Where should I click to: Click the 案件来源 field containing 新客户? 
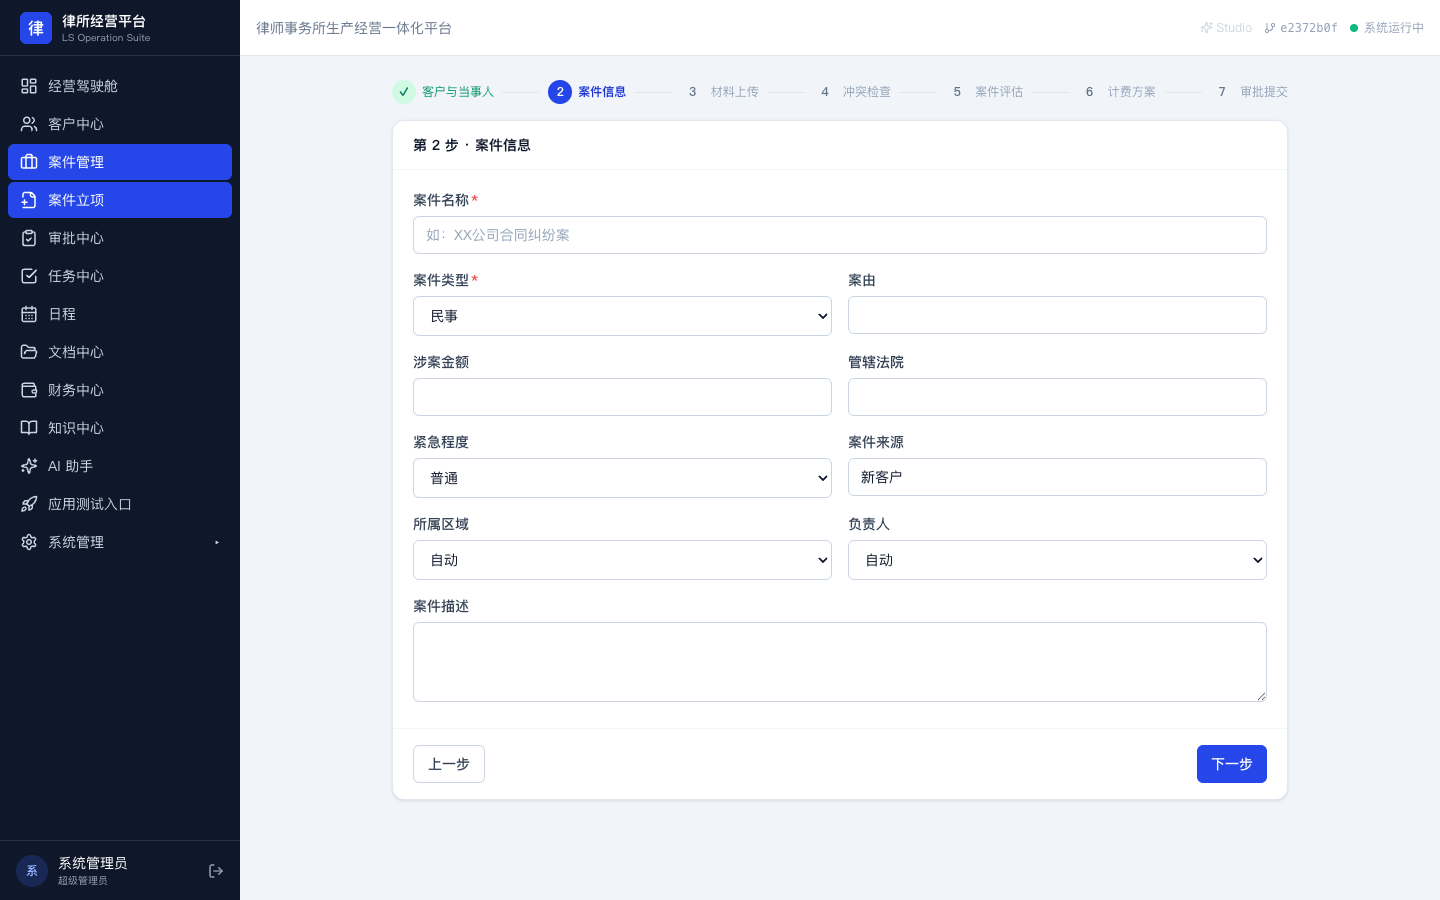(x=1057, y=477)
